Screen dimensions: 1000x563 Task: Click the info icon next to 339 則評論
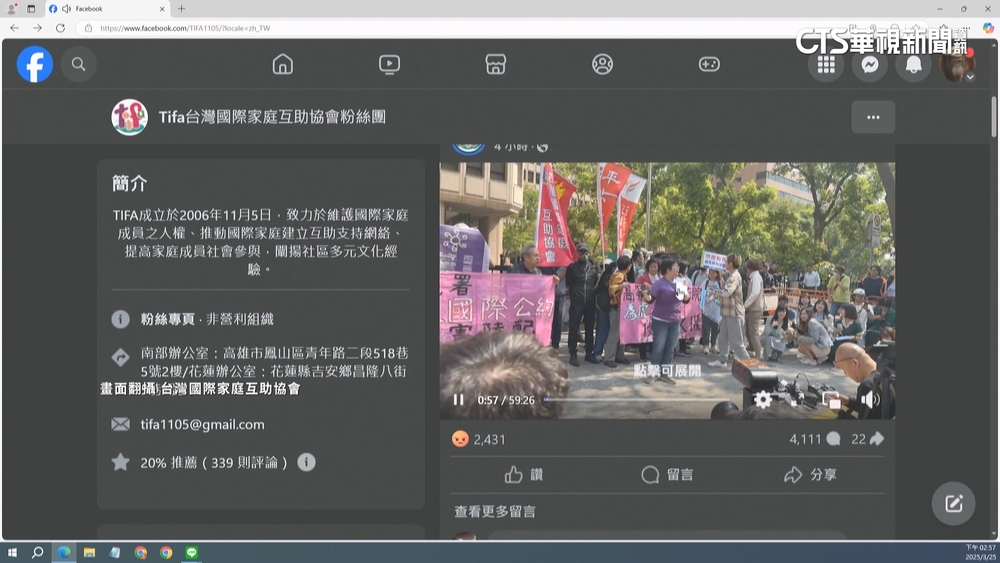coord(306,462)
